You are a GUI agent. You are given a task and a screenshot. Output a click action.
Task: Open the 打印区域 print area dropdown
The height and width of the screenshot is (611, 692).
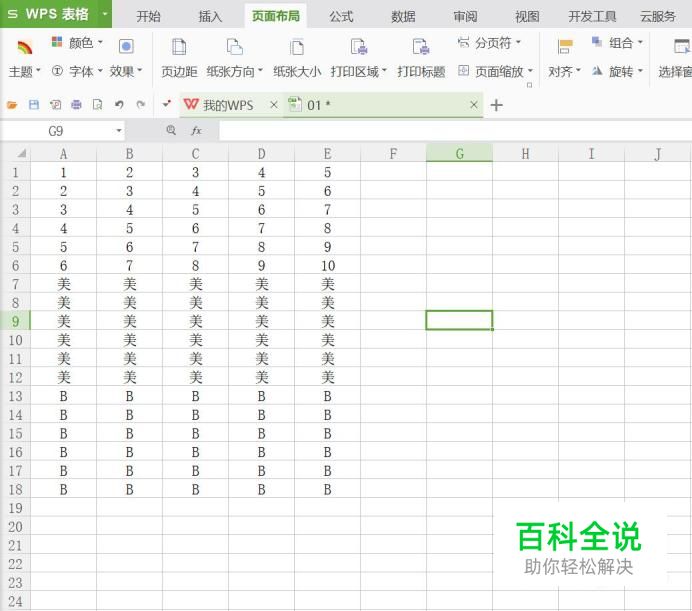tap(358, 71)
